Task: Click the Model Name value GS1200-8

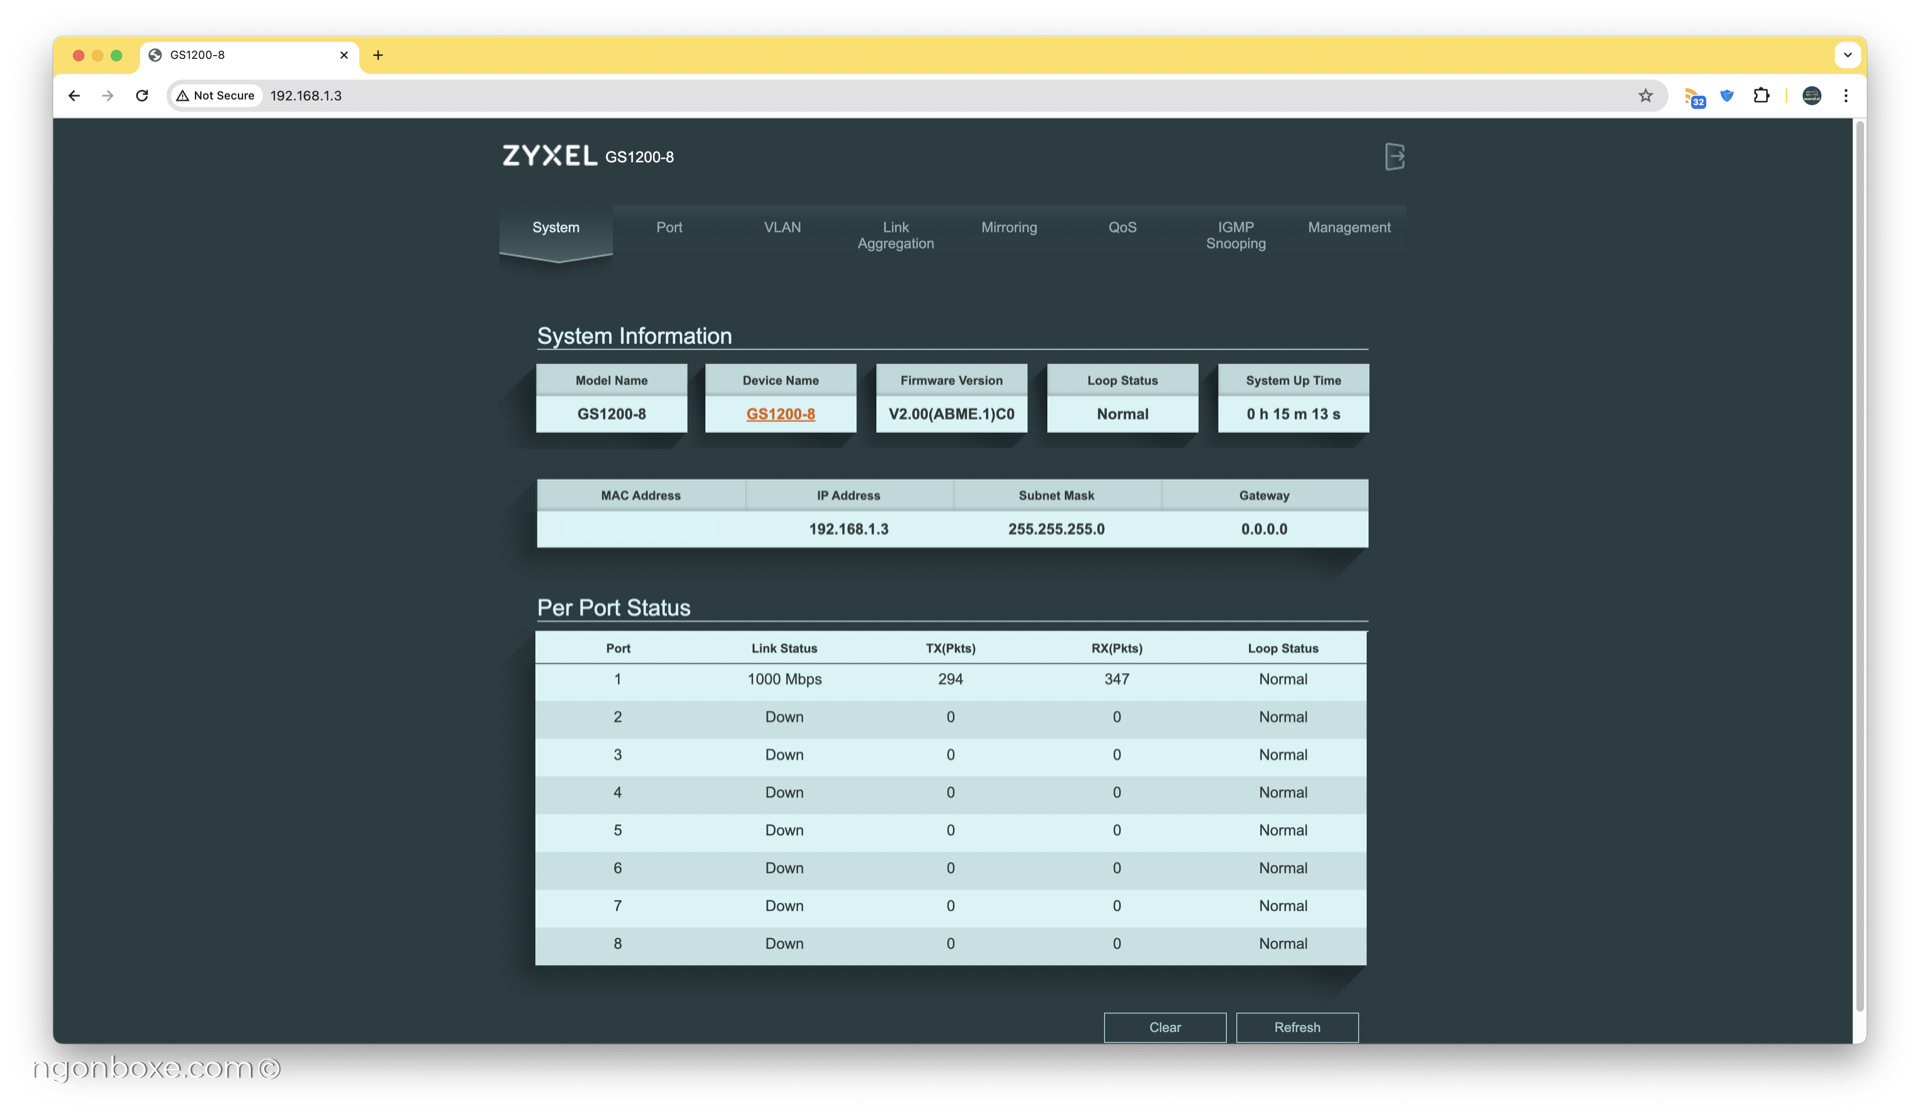Action: (611, 414)
